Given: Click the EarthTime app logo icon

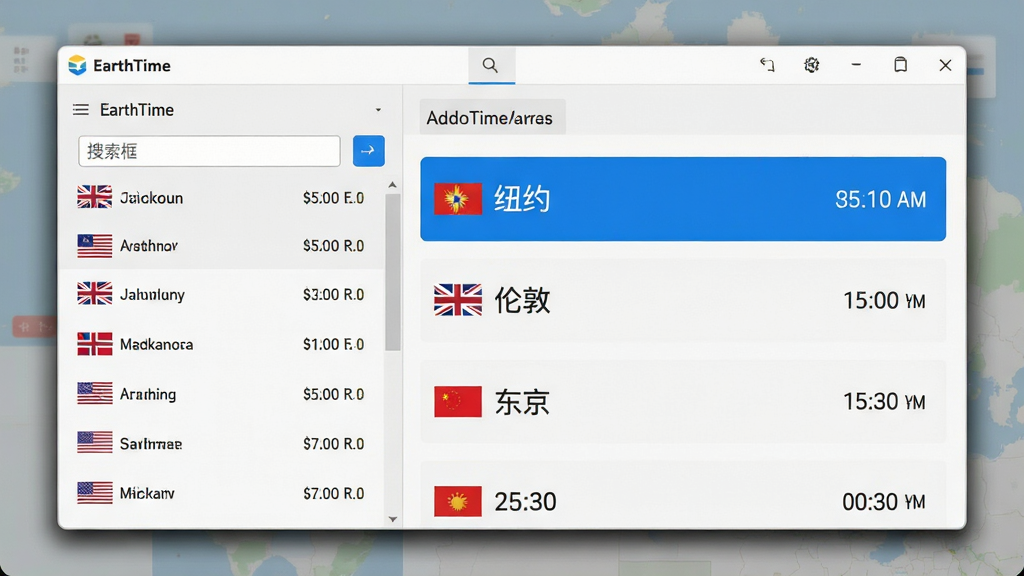Looking at the screenshot, I should (x=77, y=65).
